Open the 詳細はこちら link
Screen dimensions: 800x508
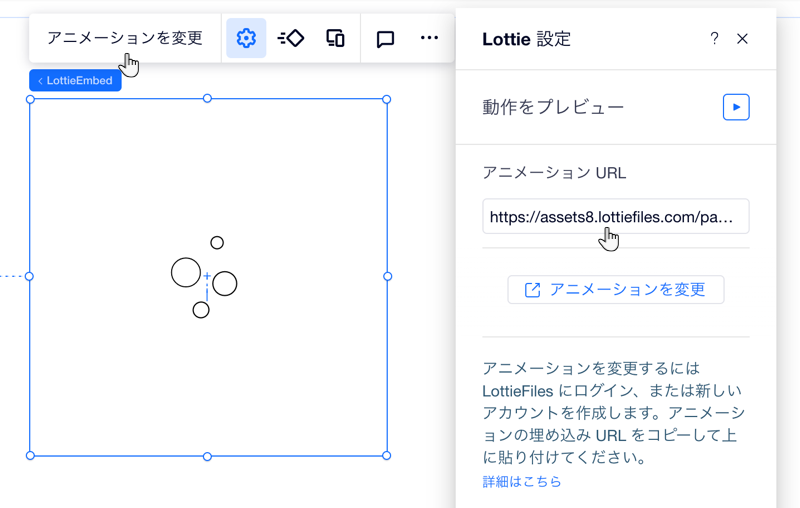[522, 482]
